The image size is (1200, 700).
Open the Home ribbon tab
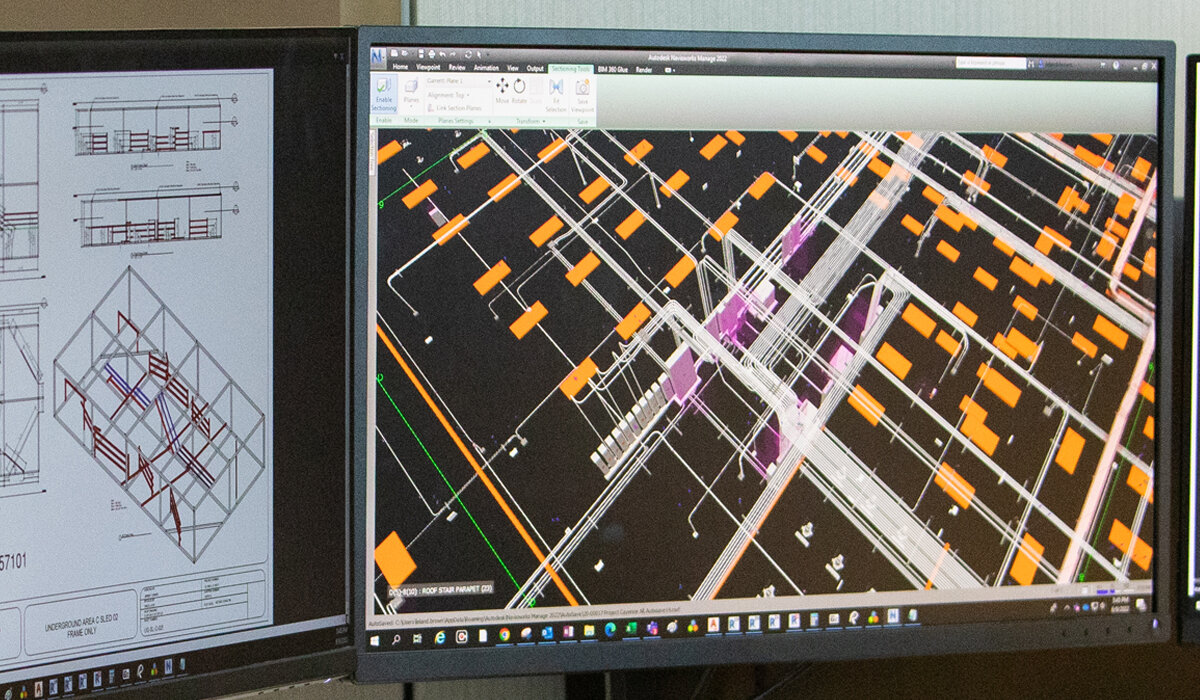coord(400,68)
